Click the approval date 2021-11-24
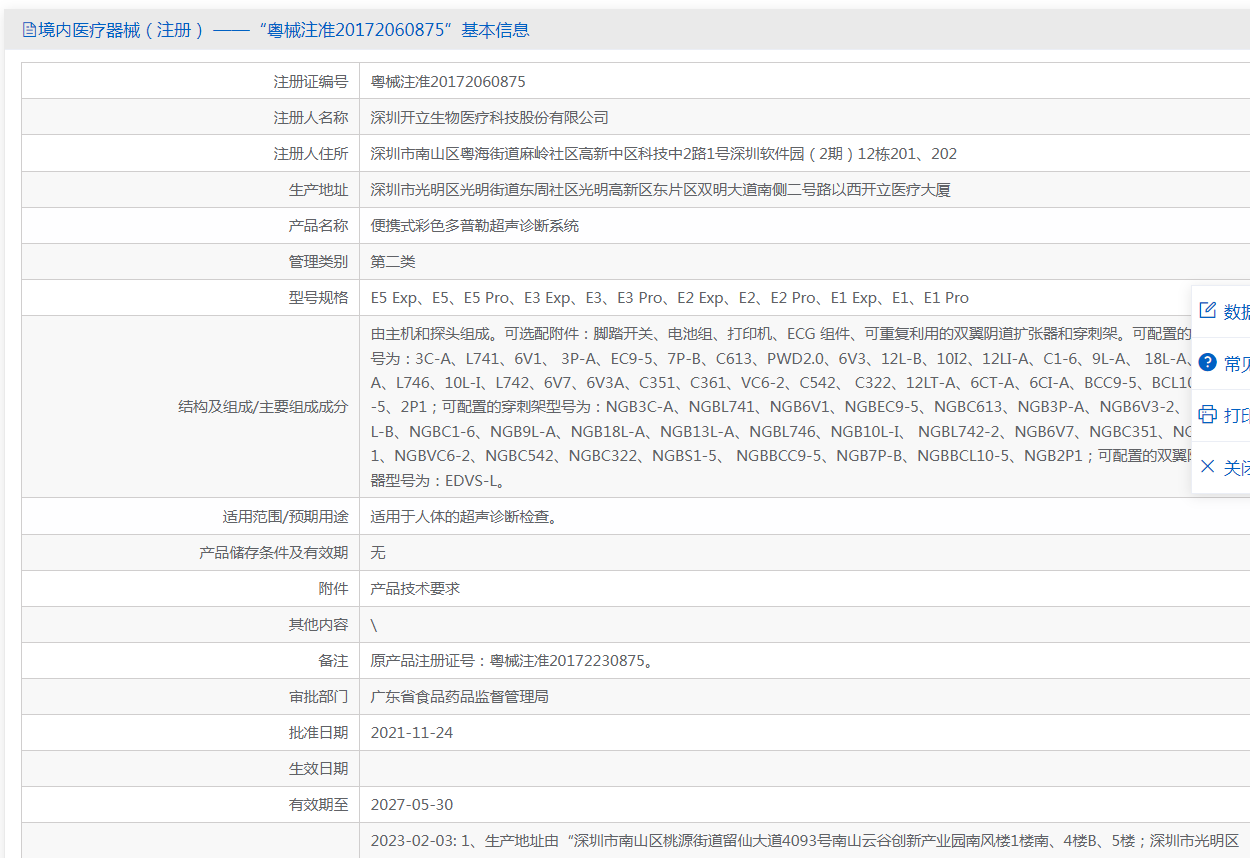This screenshot has width=1250, height=858. (412, 733)
